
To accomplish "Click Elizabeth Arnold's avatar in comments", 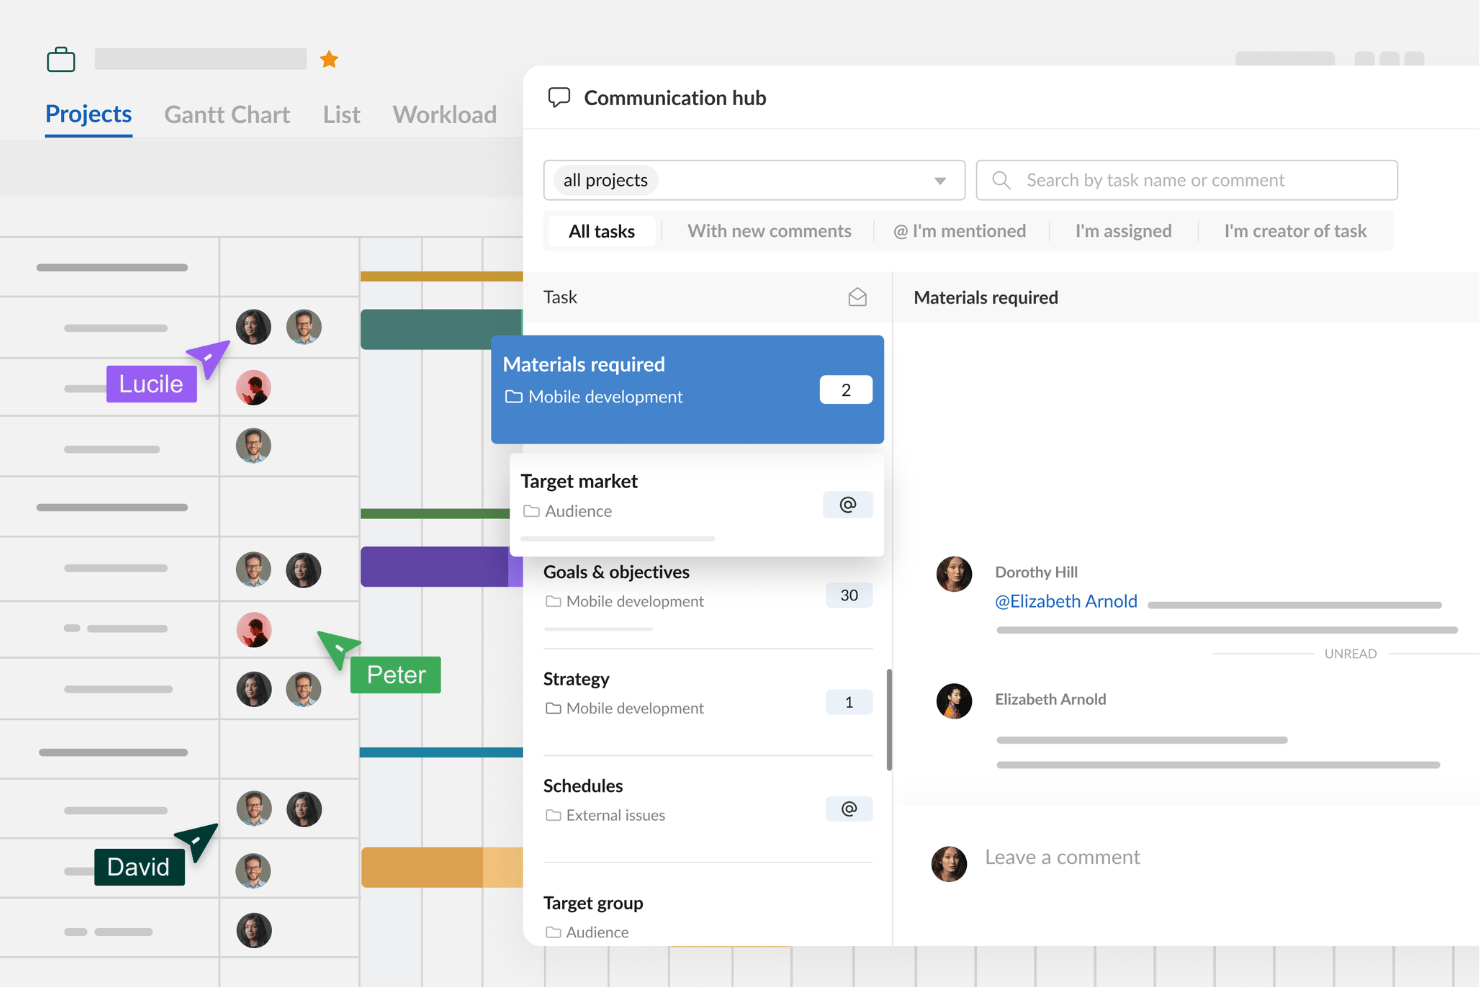I will pyautogui.click(x=954, y=701).
